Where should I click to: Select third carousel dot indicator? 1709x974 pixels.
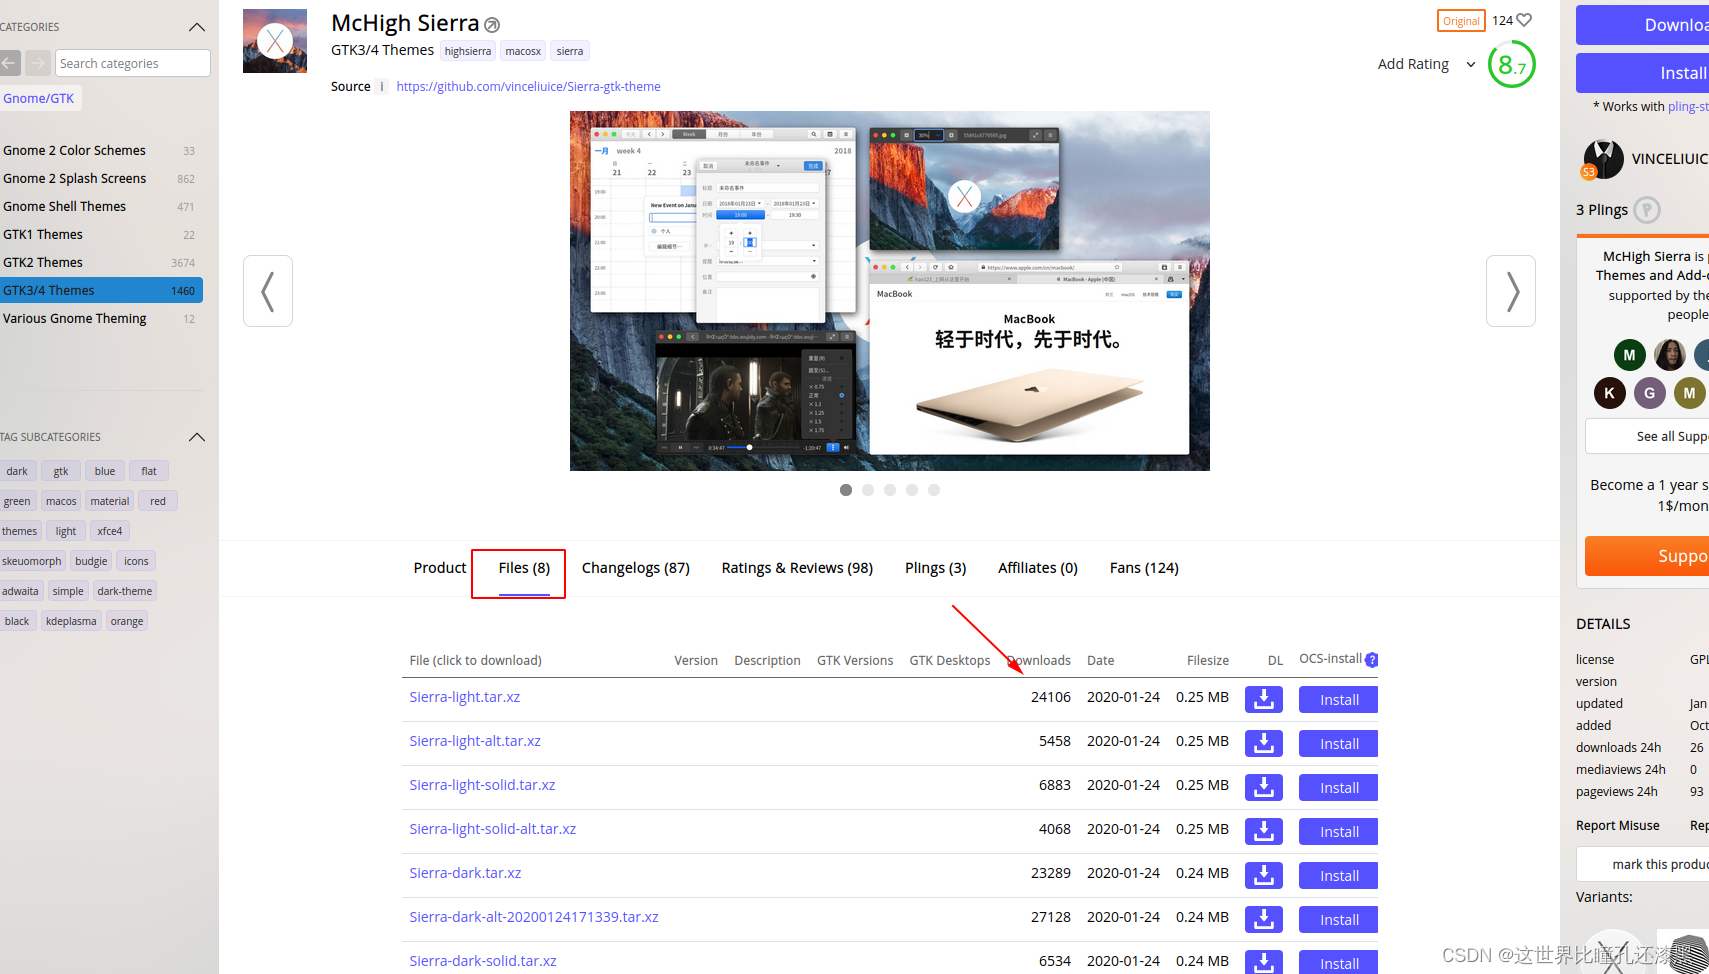click(x=890, y=490)
